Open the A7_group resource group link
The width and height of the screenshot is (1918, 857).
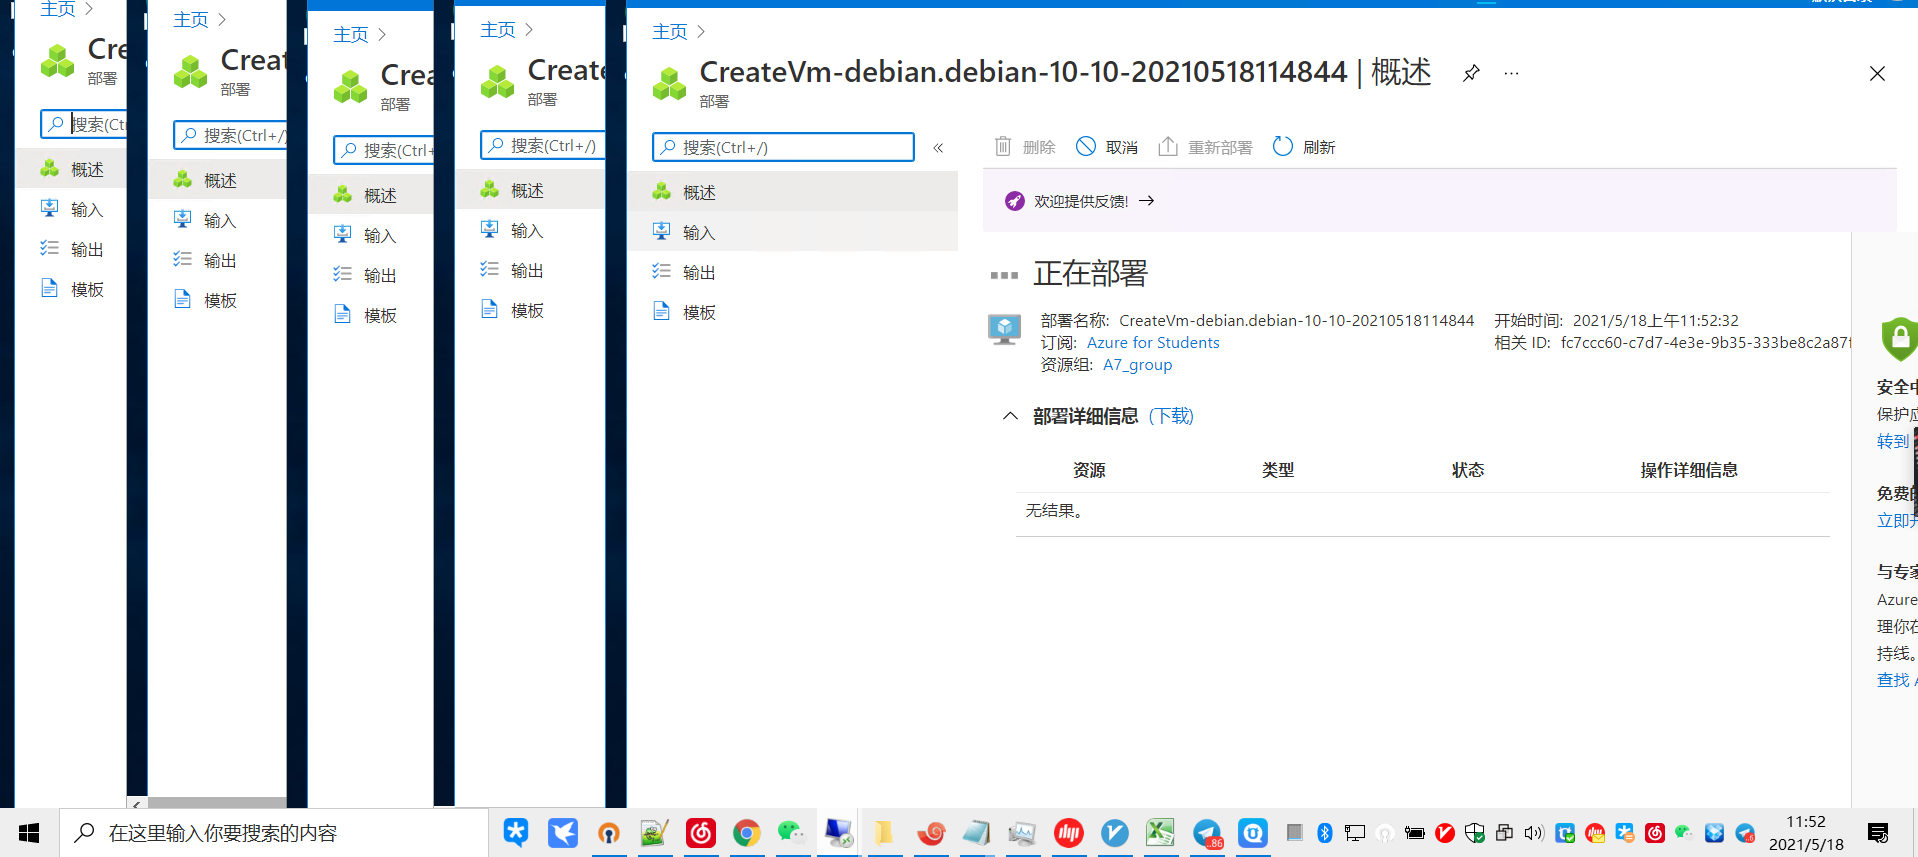(1137, 365)
